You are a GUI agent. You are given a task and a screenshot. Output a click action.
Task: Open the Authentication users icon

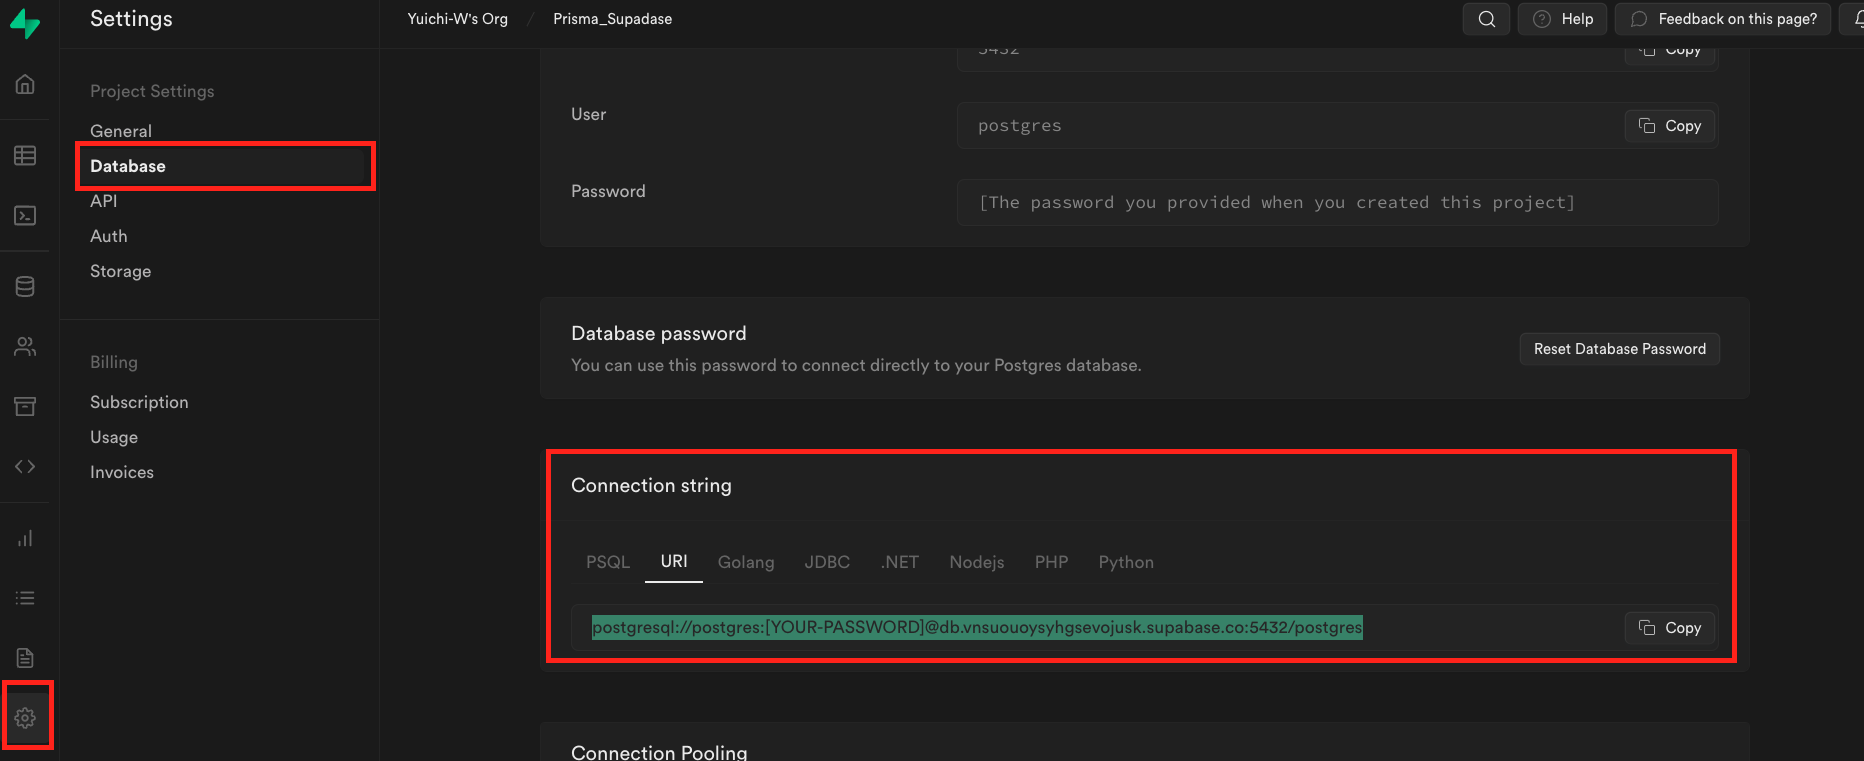point(25,347)
